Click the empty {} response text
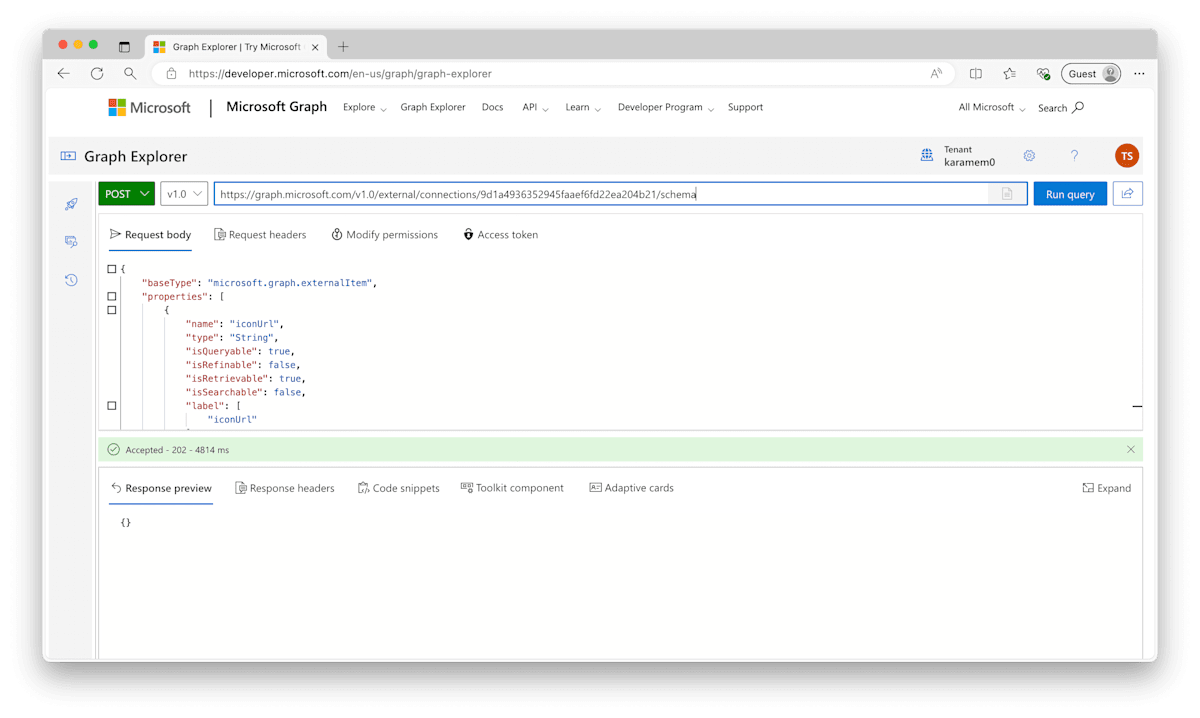The width and height of the screenshot is (1200, 718). pyautogui.click(x=125, y=522)
